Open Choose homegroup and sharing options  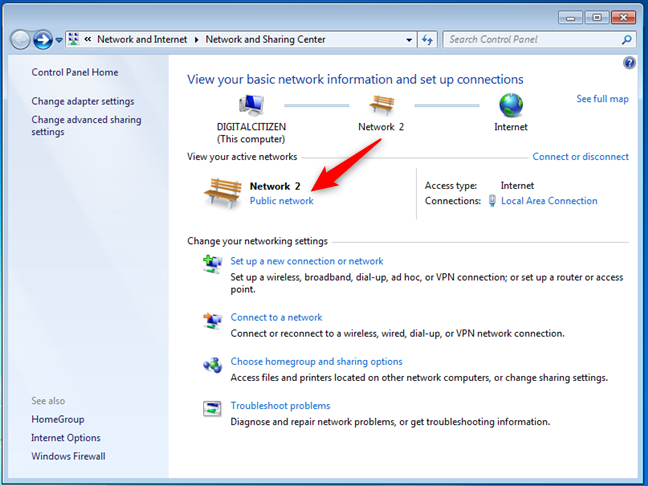tap(316, 362)
